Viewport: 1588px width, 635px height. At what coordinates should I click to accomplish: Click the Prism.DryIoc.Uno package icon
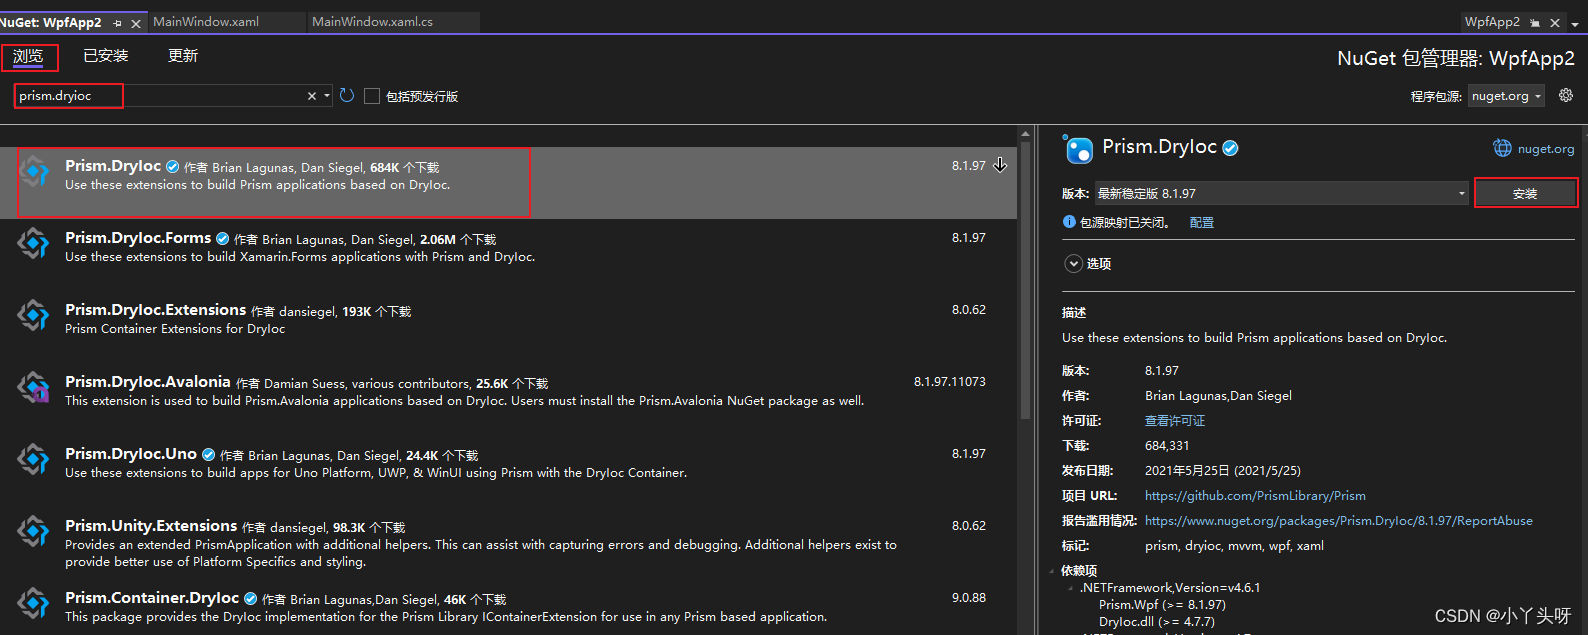(x=34, y=459)
